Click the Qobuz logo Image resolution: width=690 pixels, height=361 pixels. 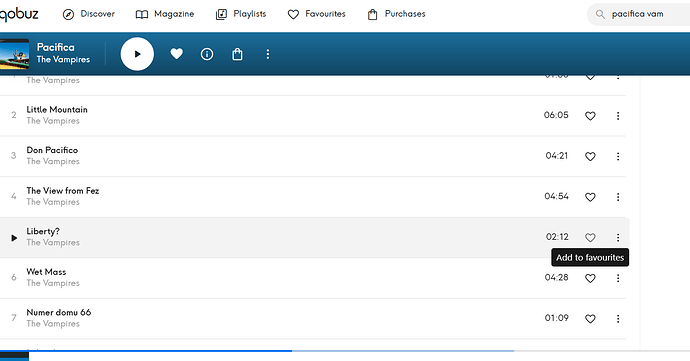18,15
